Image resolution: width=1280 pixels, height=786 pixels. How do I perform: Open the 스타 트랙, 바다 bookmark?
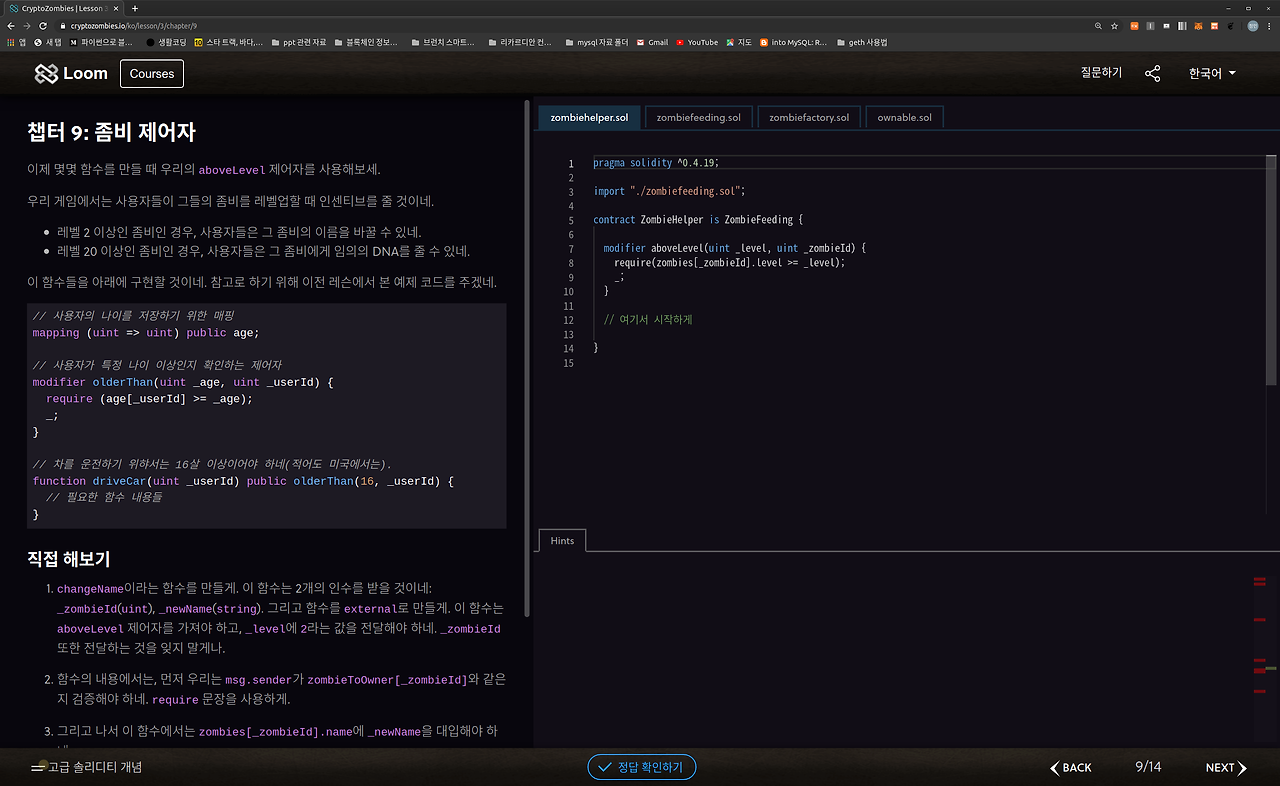[229, 42]
